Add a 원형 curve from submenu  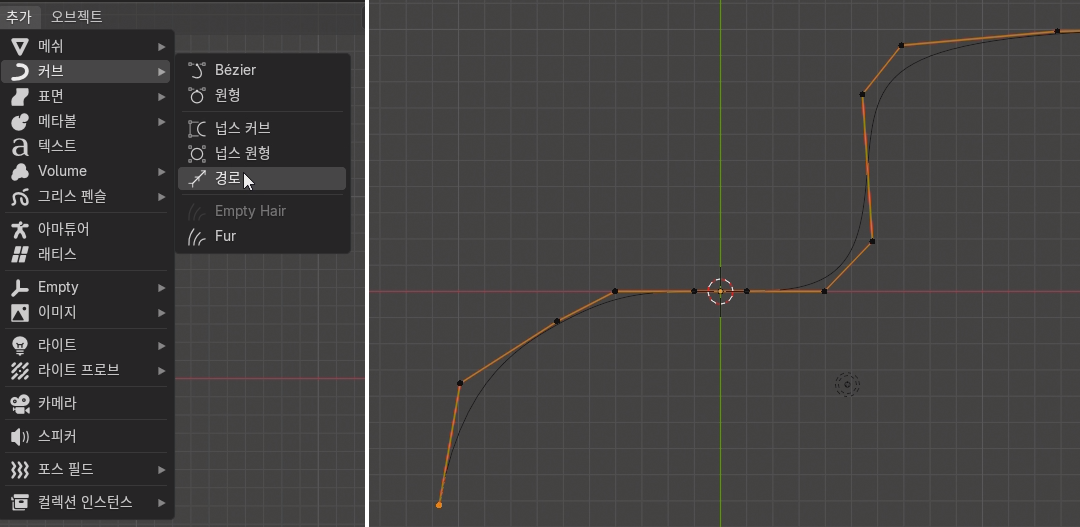click(x=262, y=95)
